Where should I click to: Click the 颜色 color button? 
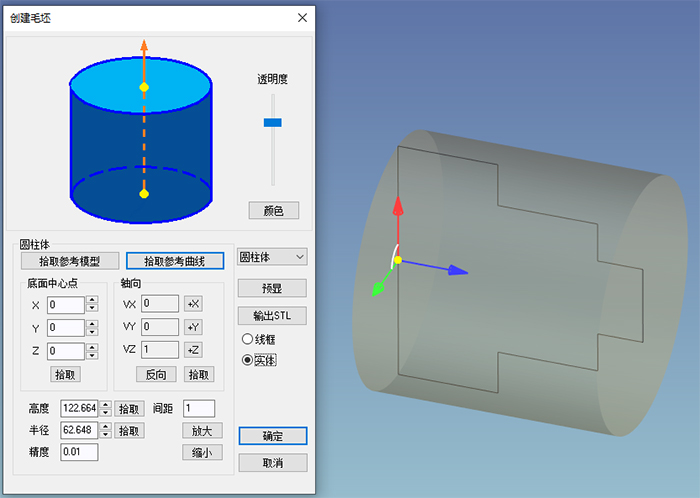[x=274, y=211]
